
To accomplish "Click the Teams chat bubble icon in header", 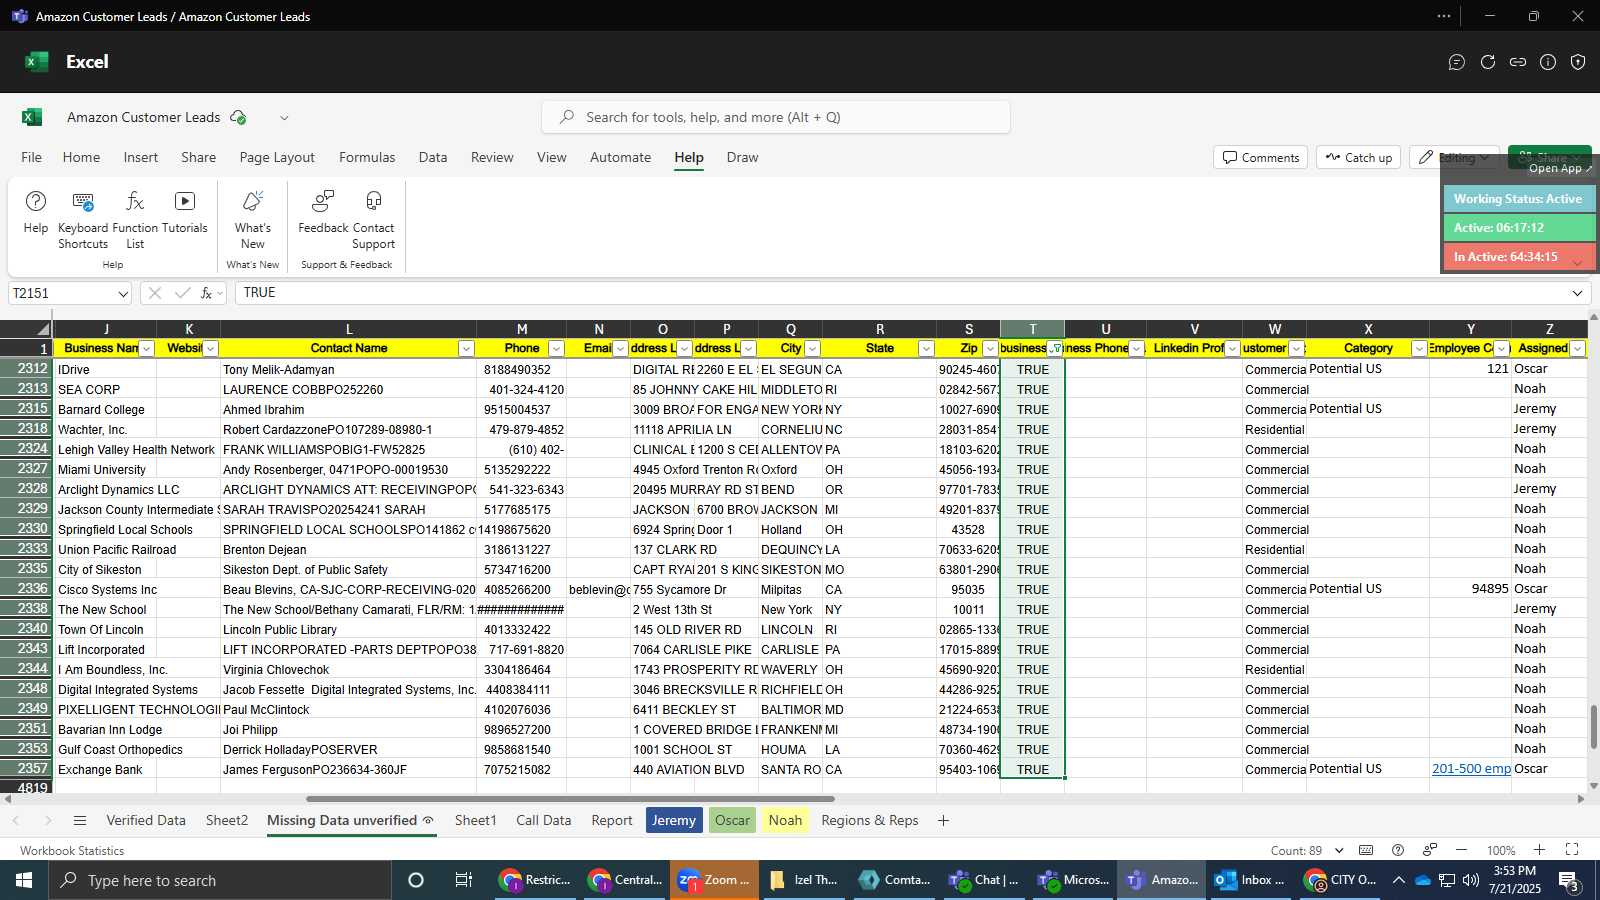I will click(x=1457, y=62).
